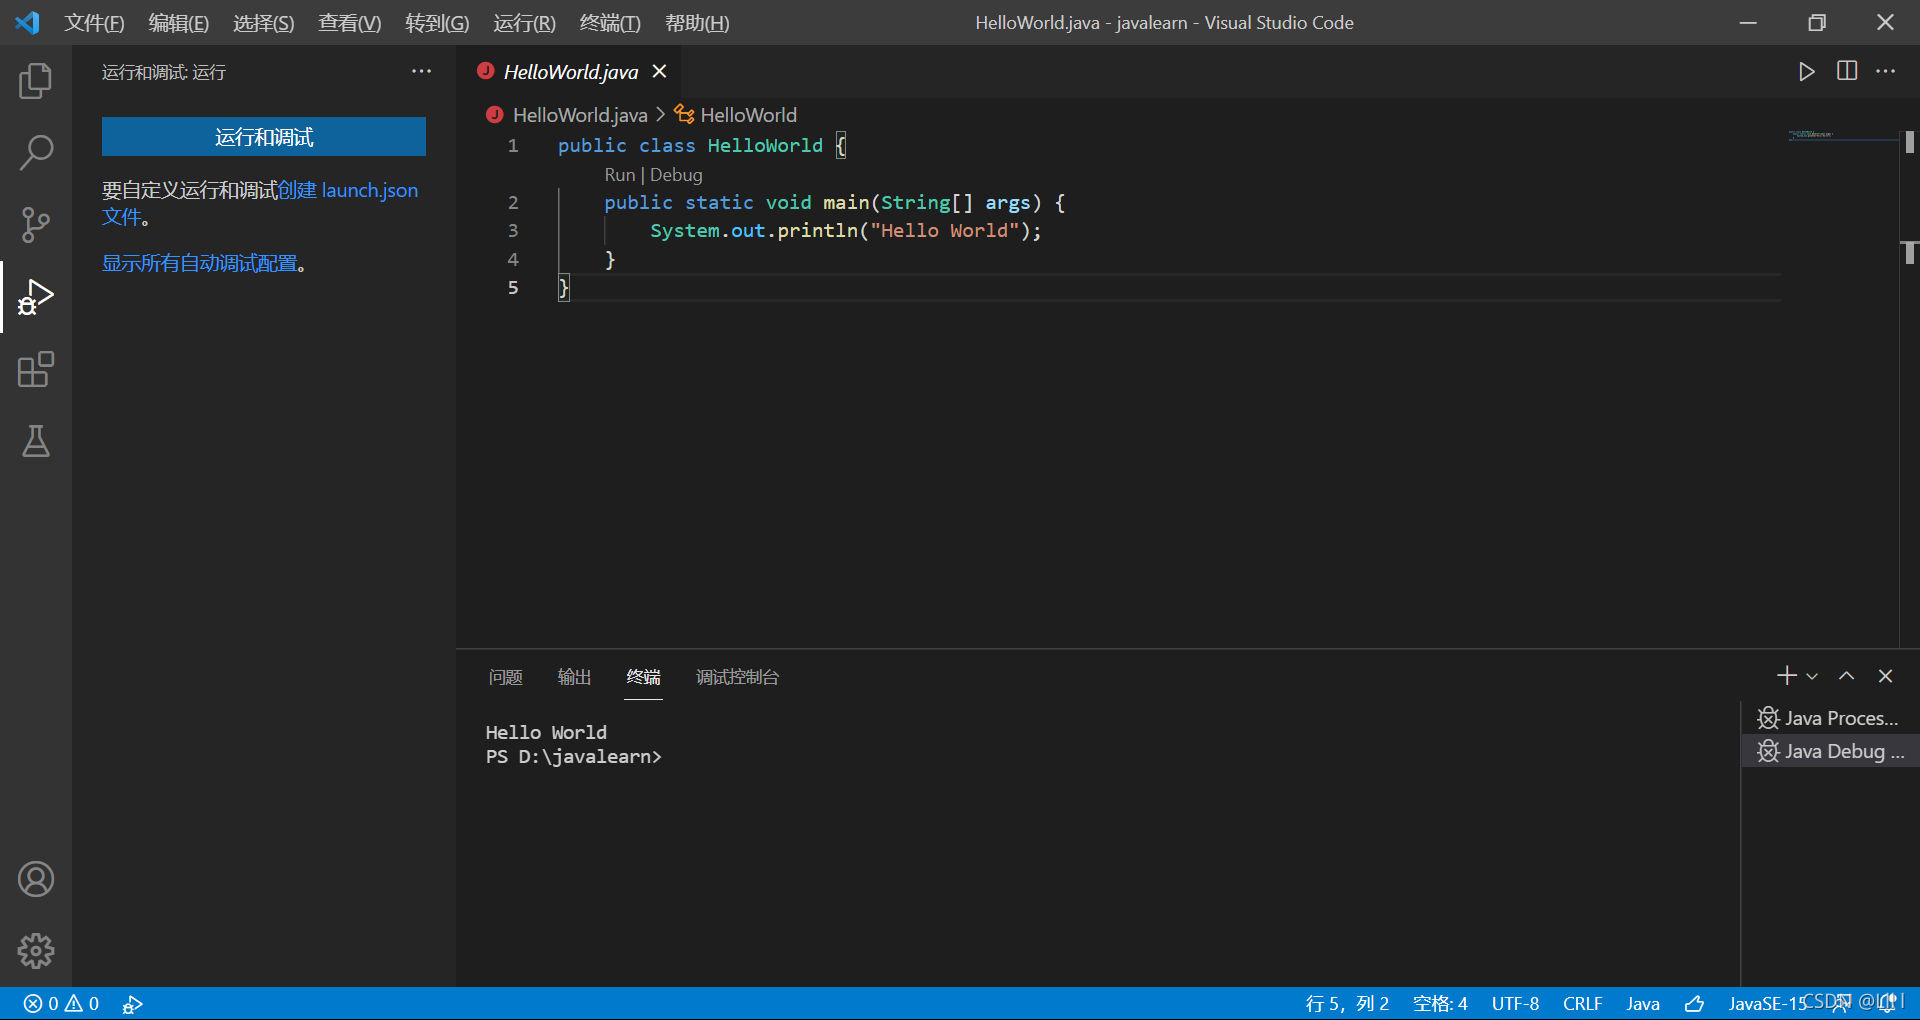The height and width of the screenshot is (1020, 1920).
Task: Click the errors and warnings status indicator
Action: pyautogui.click(x=62, y=1003)
